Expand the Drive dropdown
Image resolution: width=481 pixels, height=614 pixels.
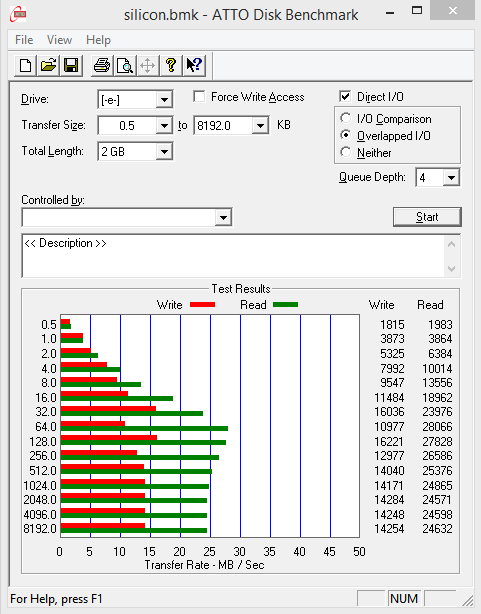164,100
